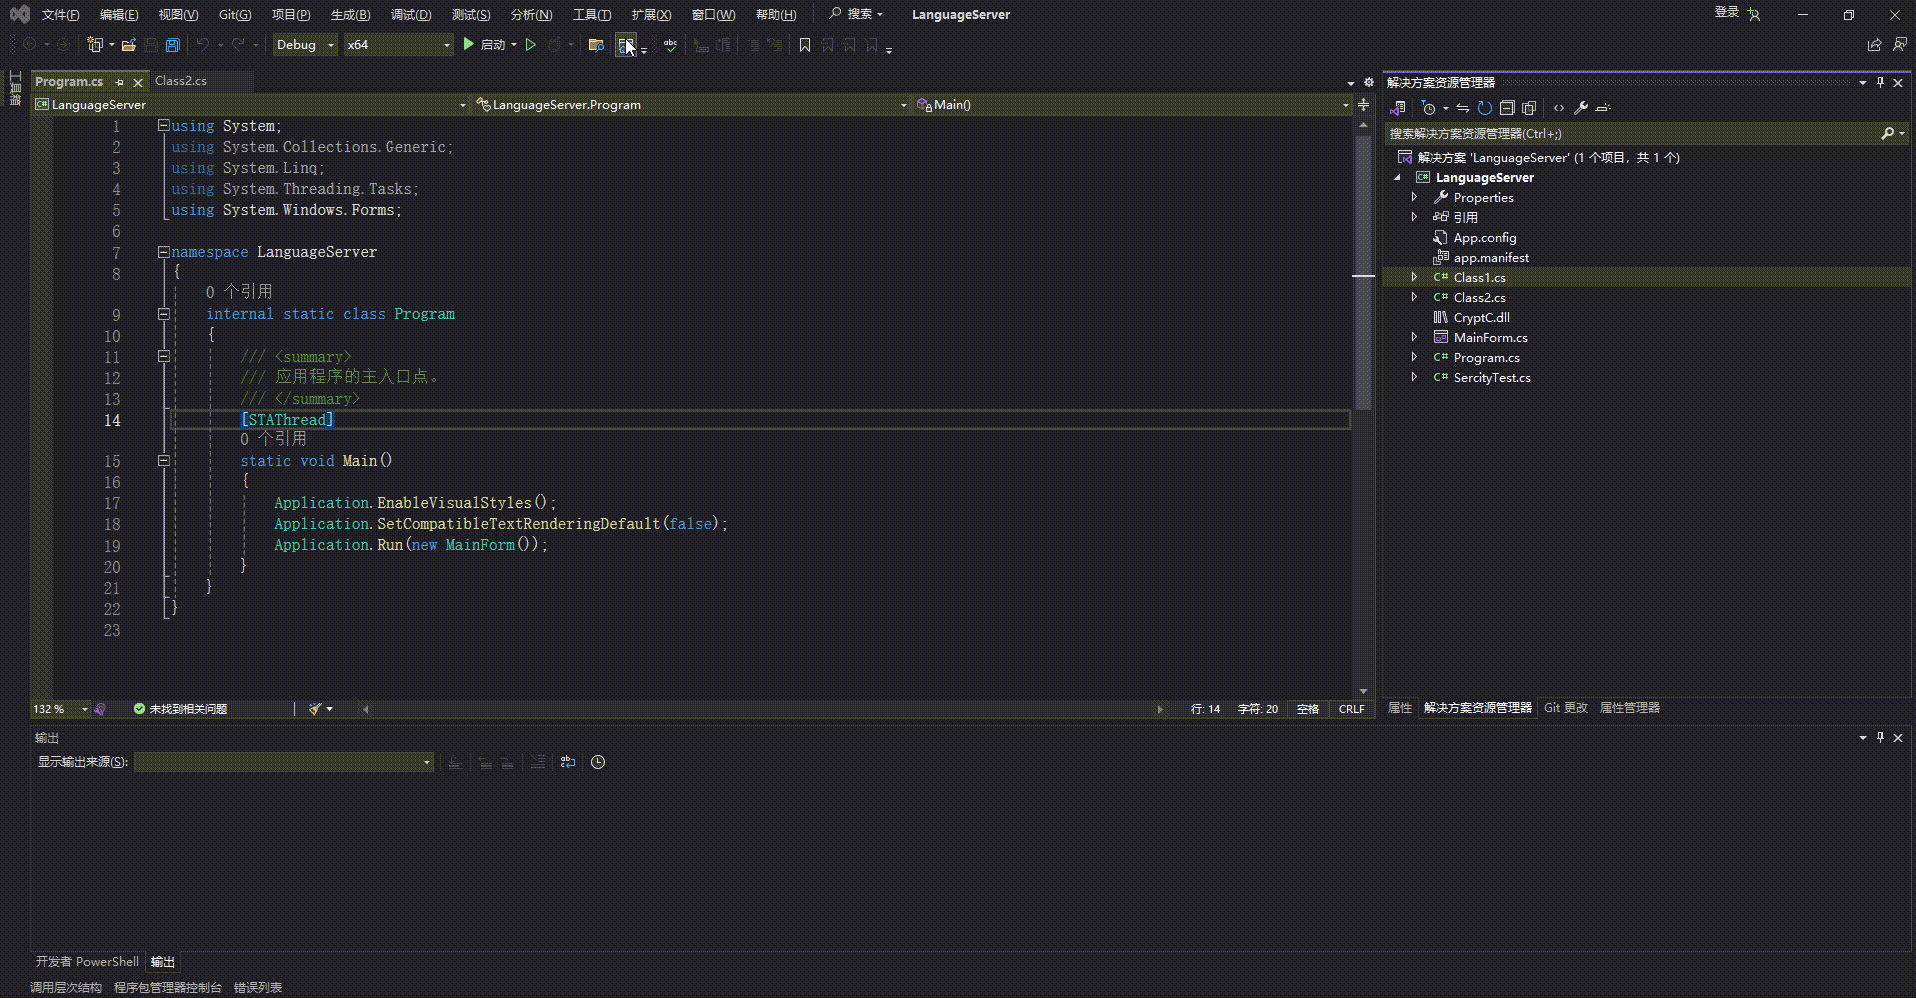Click the code cleanup broom icon
The width and height of the screenshot is (1916, 998).
[316, 709]
